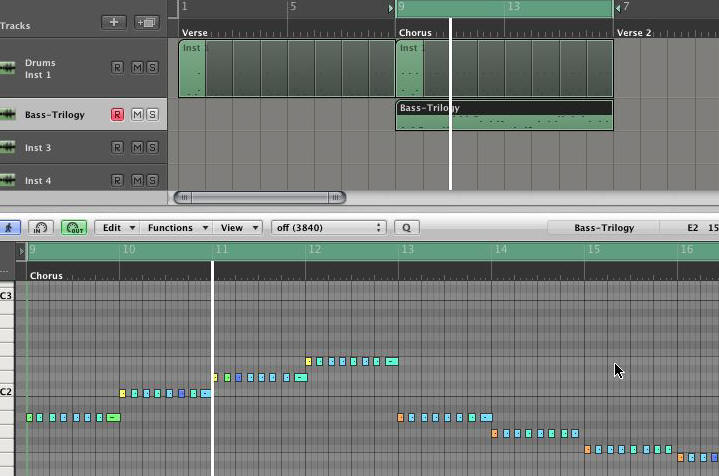Click the scrollbar right resize handle
The height and width of the screenshot is (476, 719).
click(336, 197)
